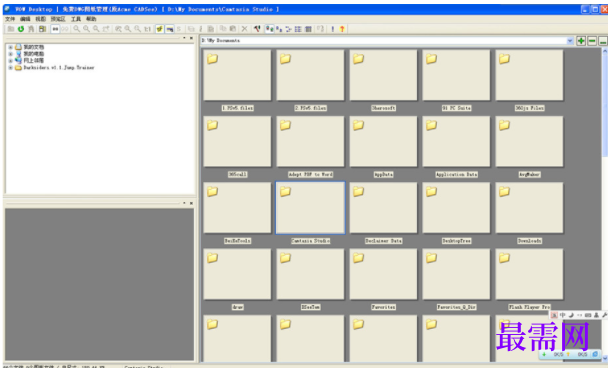The image size is (608, 368).
Task: Click the blue exclamation mark toolbar icon
Action: click(332, 29)
